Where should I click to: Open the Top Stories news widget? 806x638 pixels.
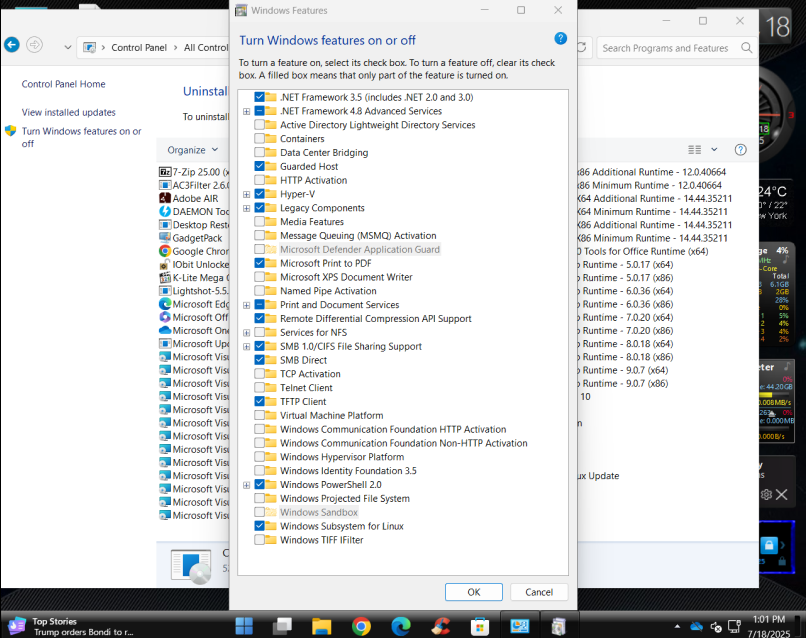pos(72,626)
